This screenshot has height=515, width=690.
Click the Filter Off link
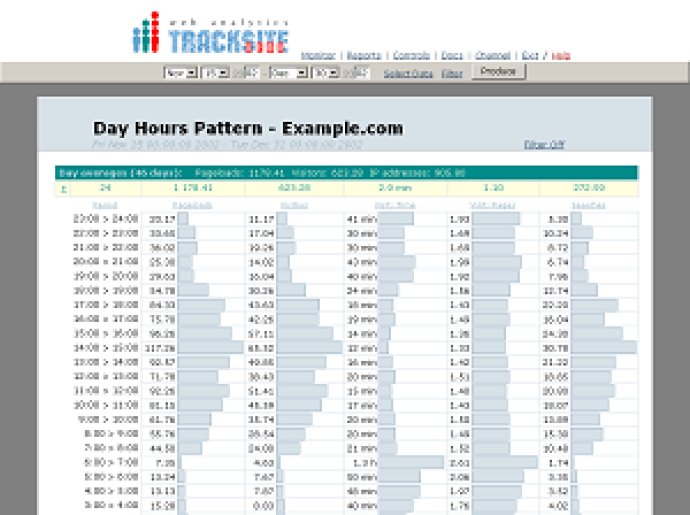544,144
